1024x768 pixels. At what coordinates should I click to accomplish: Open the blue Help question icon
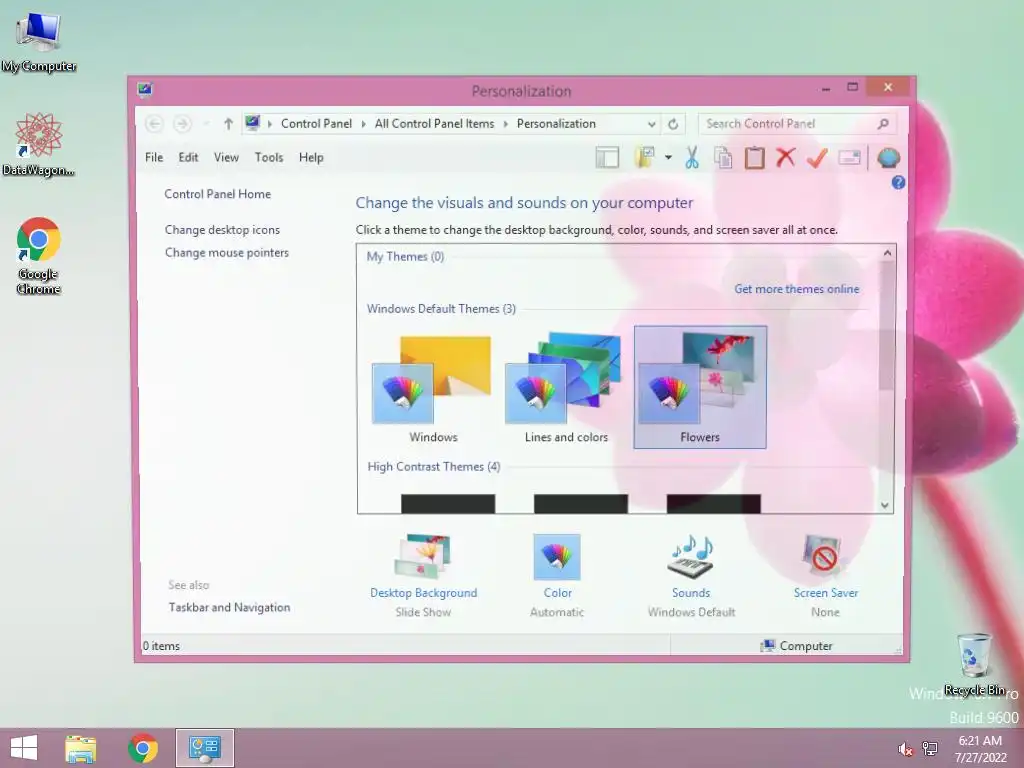pos(898,183)
